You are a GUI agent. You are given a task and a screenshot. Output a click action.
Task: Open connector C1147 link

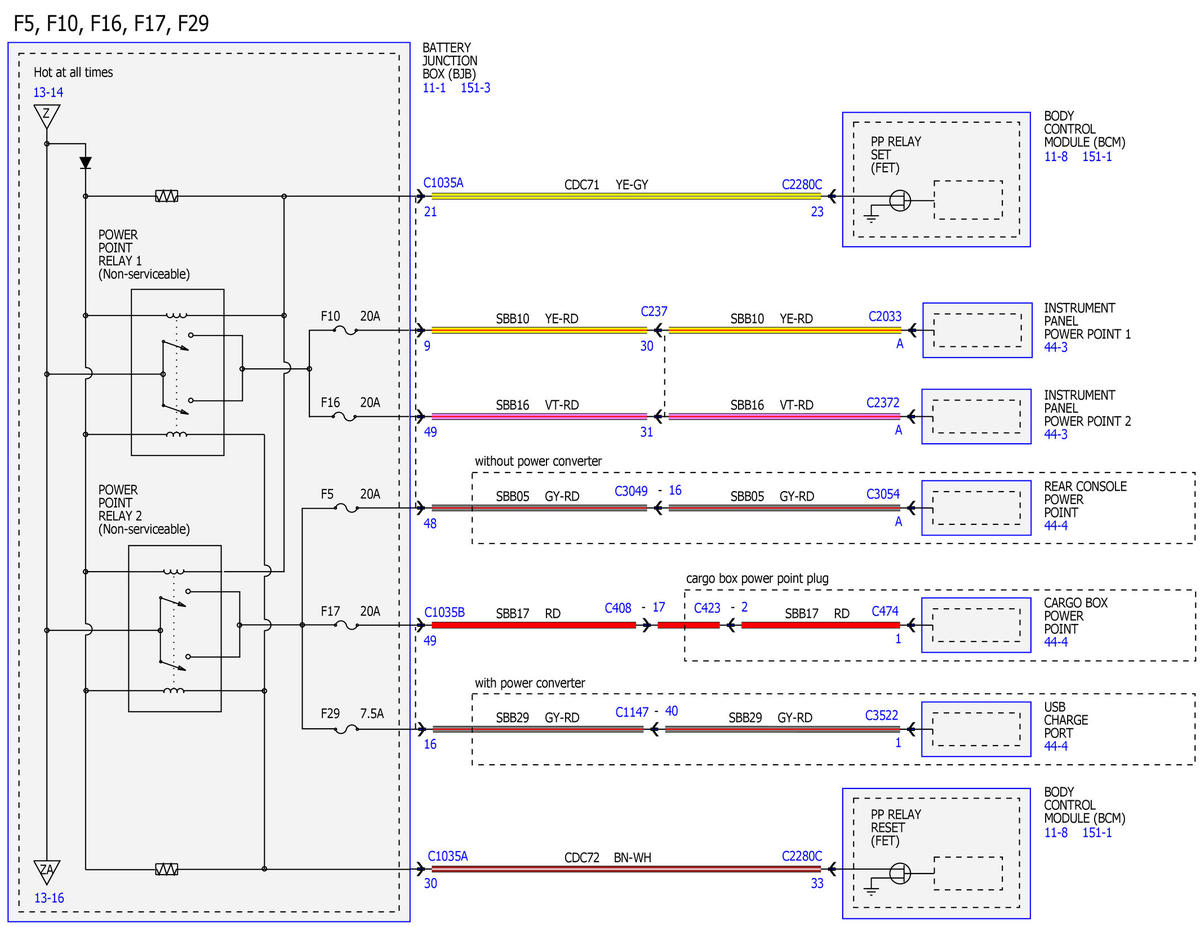[x=632, y=711]
